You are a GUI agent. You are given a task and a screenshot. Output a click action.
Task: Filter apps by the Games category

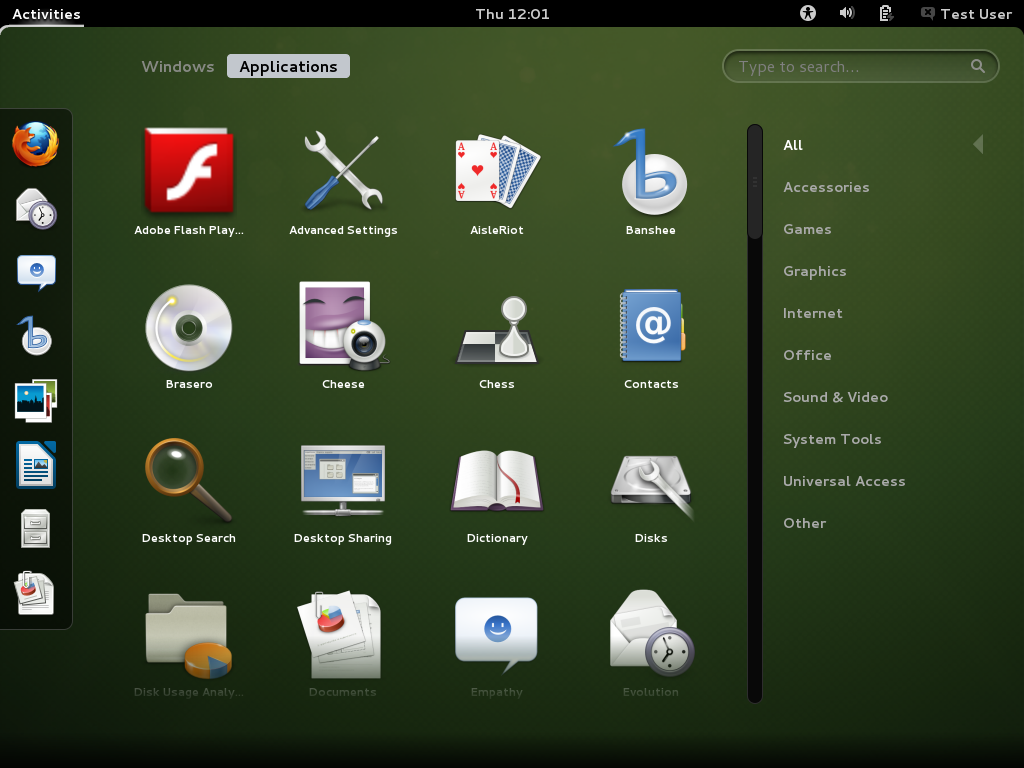[807, 229]
